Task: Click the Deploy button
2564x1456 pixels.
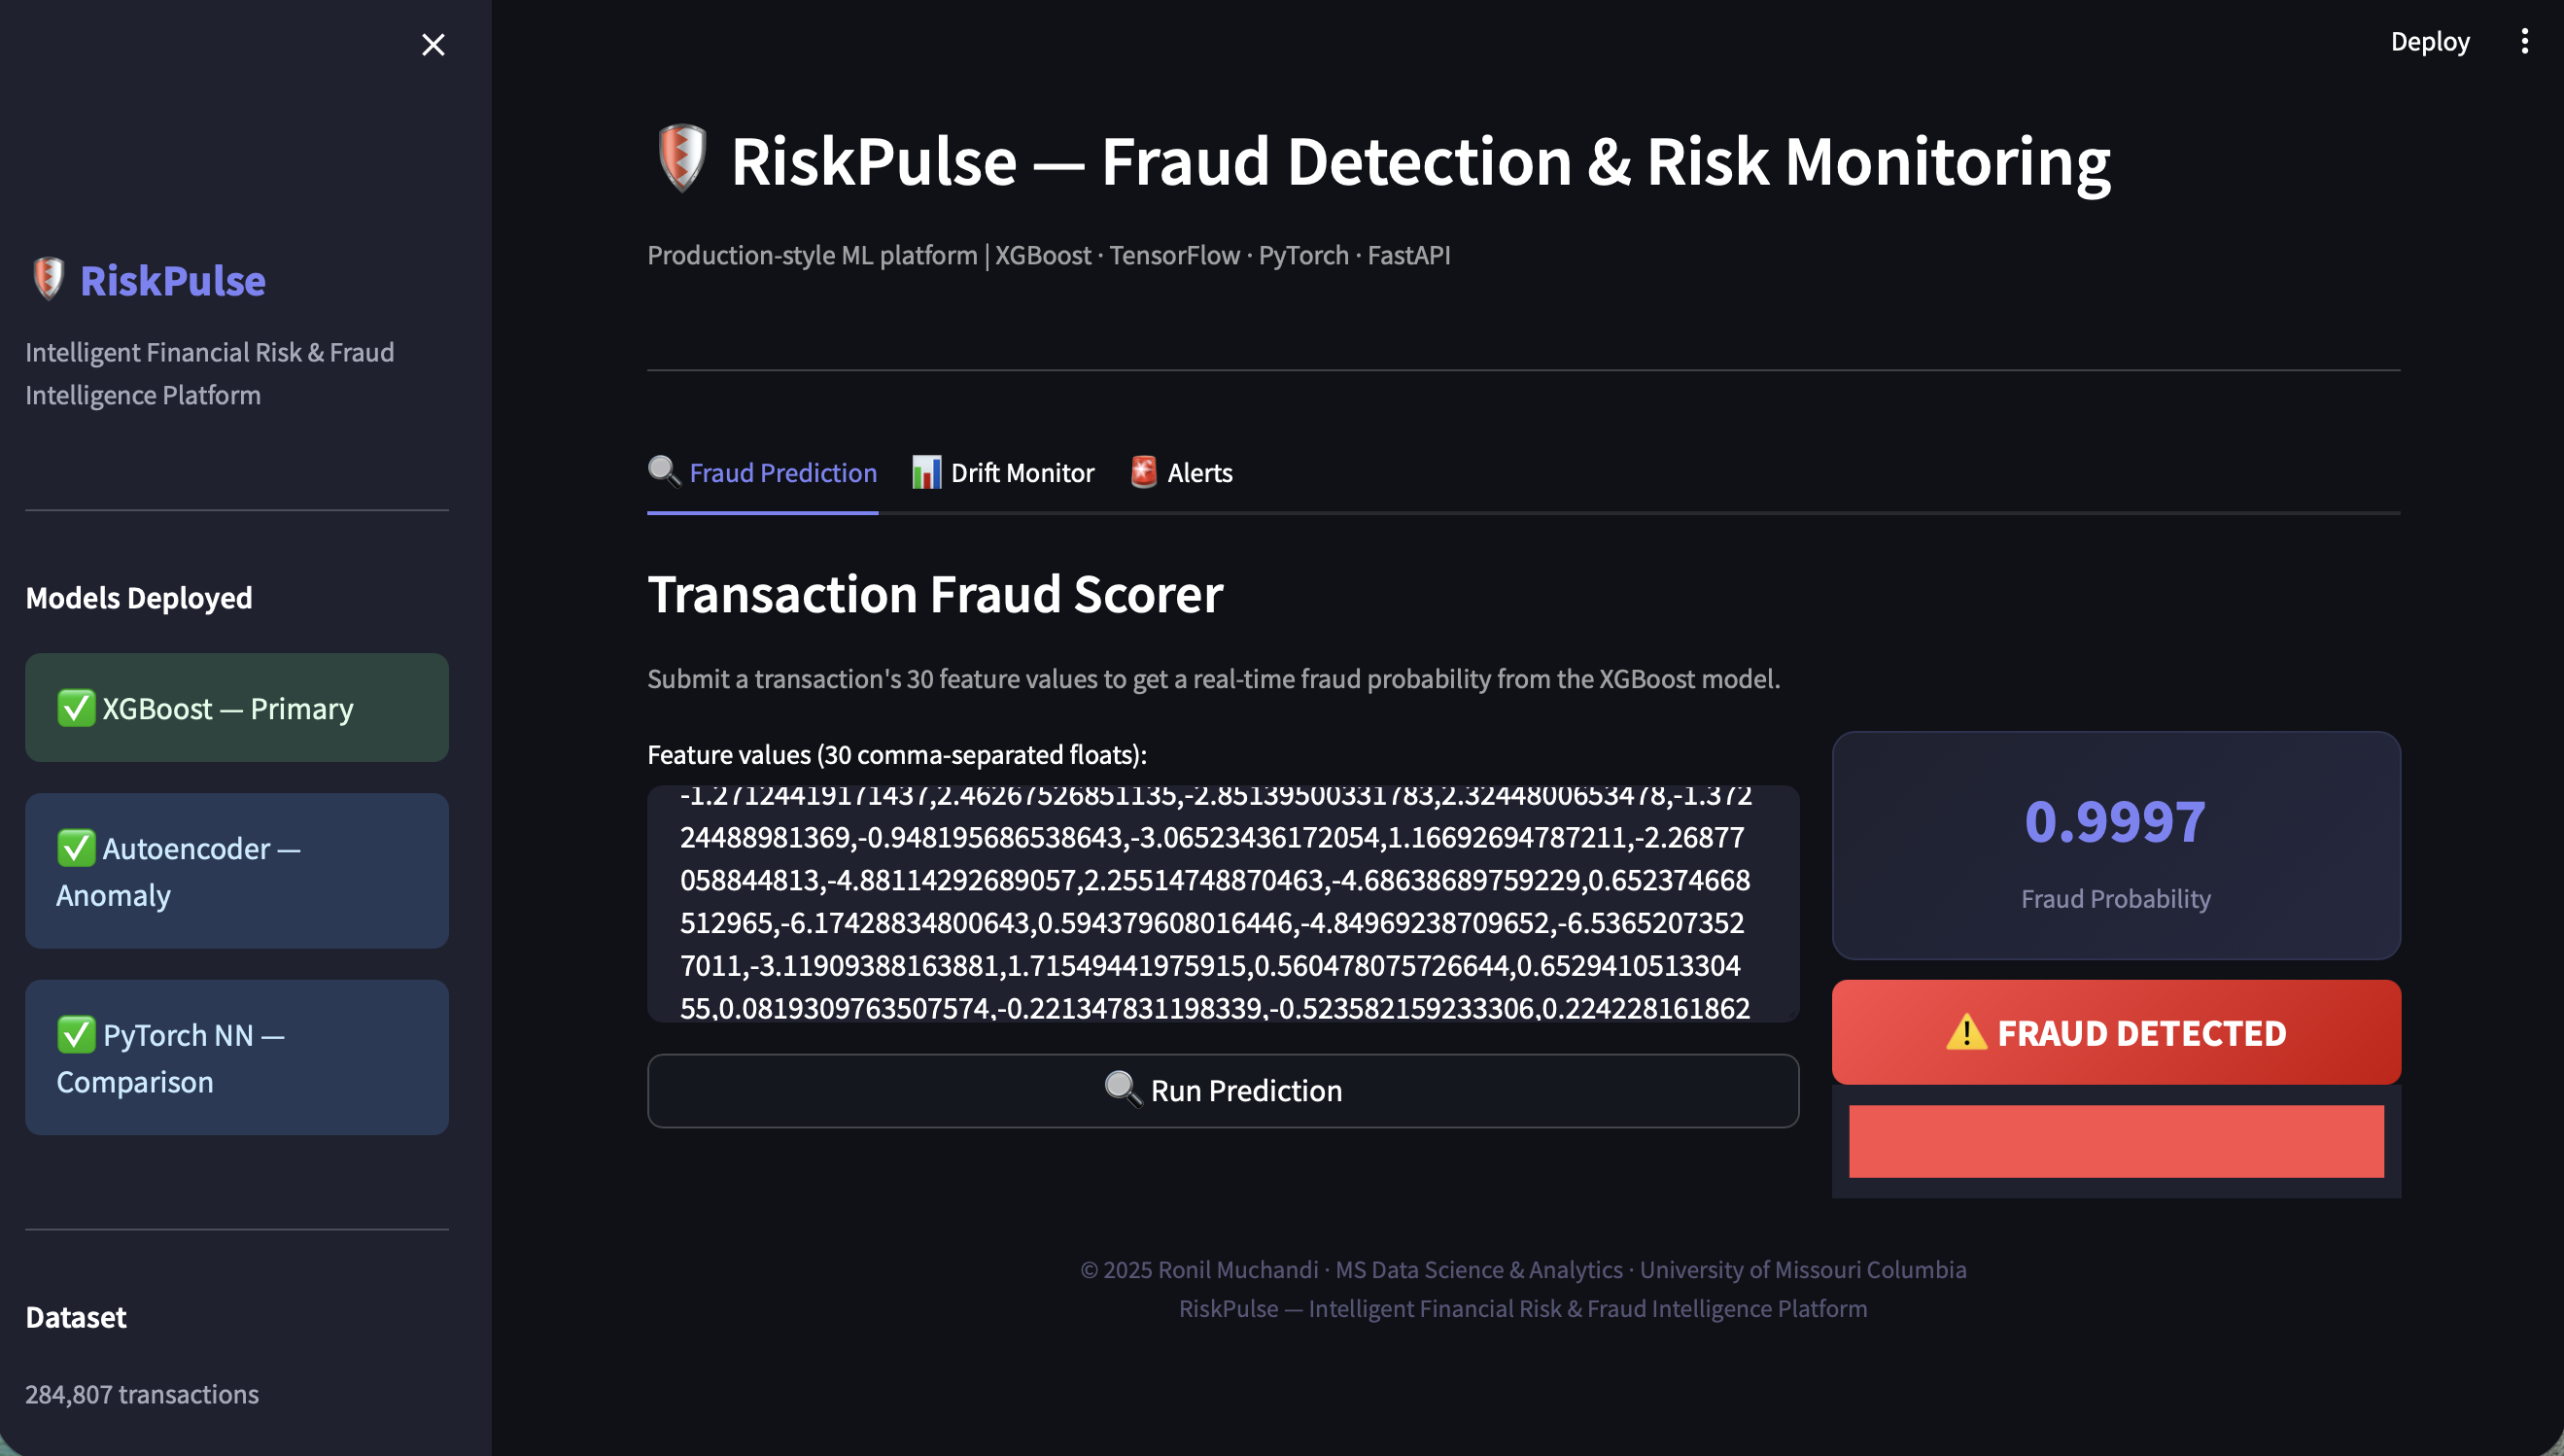Action: click(2429, 42)
